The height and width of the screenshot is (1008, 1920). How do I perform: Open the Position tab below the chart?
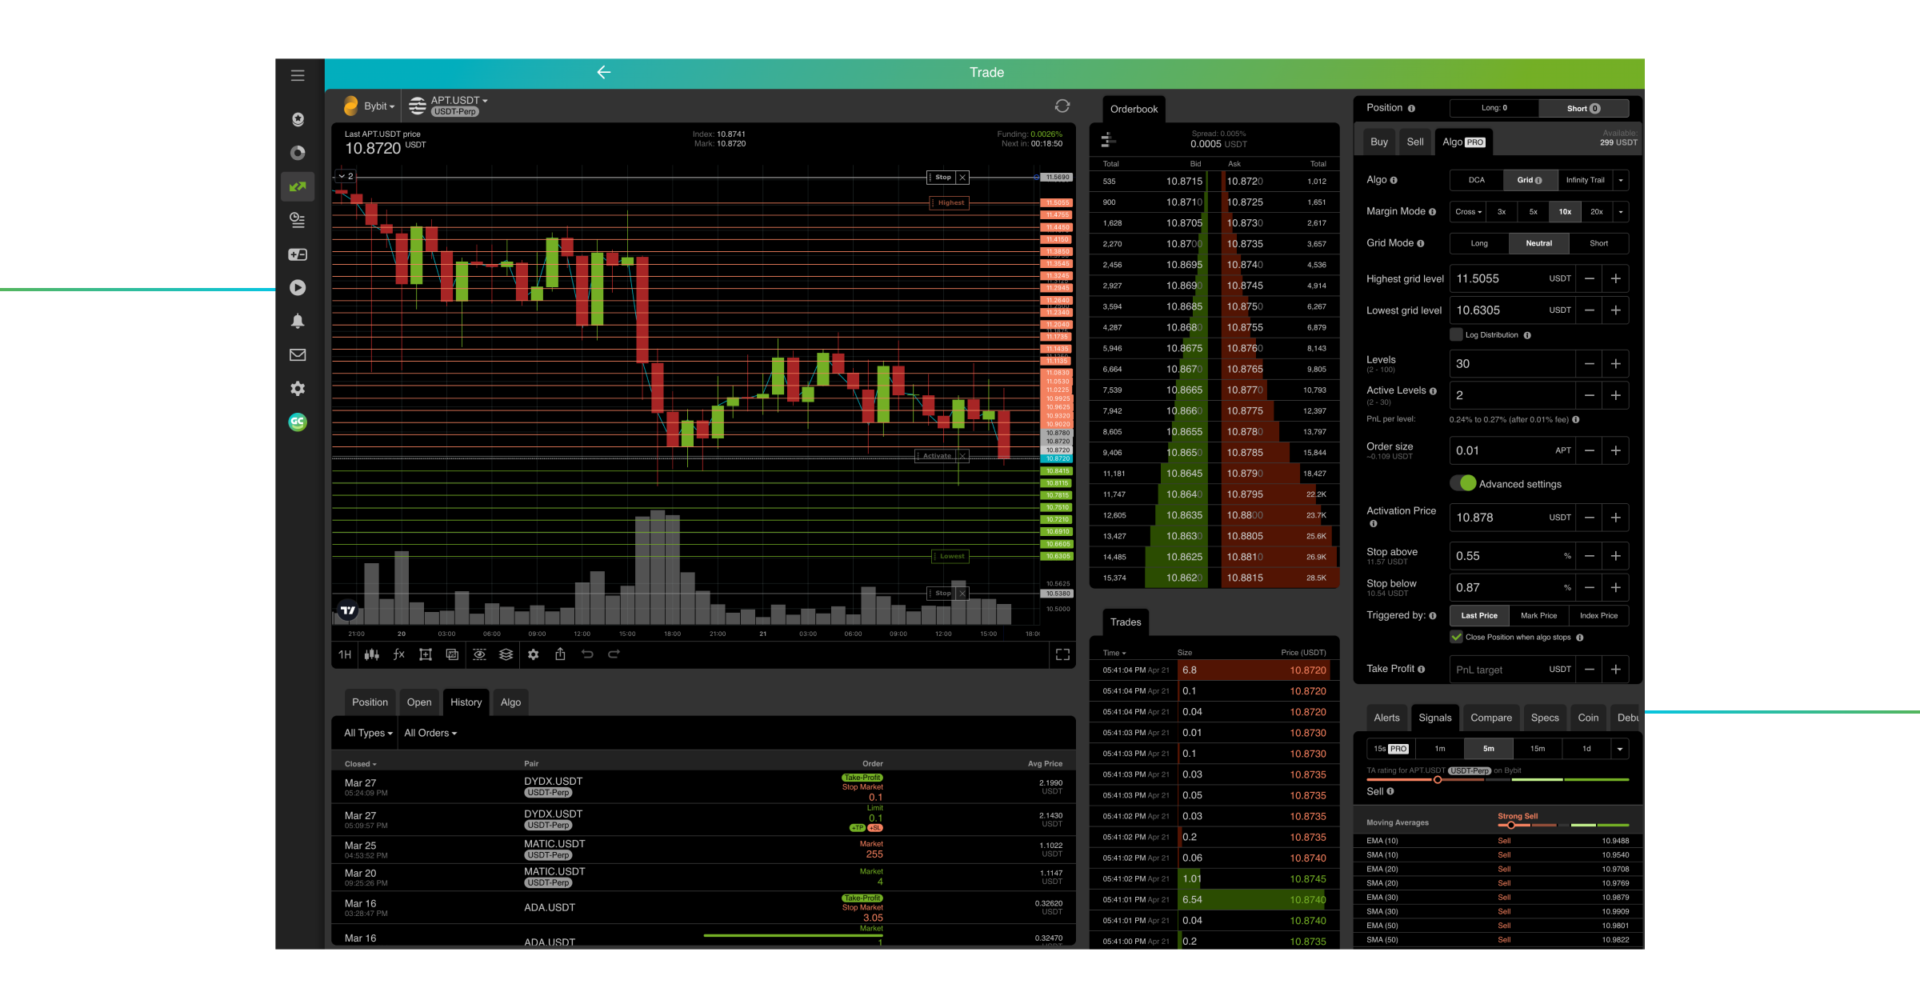tap(369, 702)
